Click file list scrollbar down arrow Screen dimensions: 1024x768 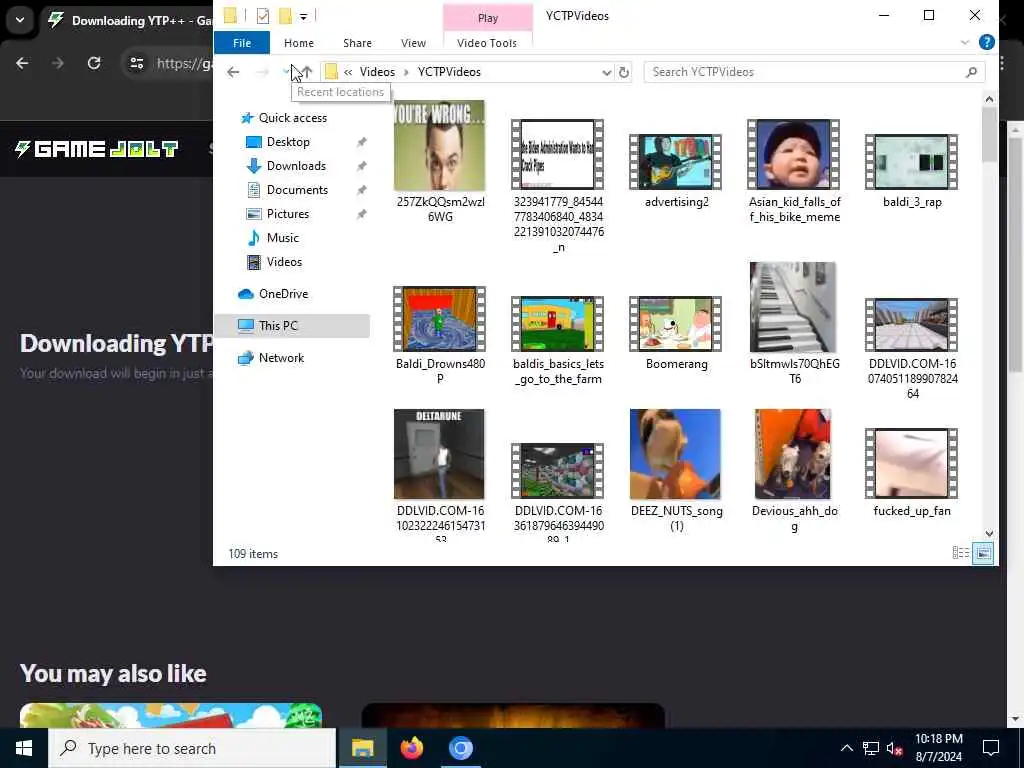coord(989,534)
